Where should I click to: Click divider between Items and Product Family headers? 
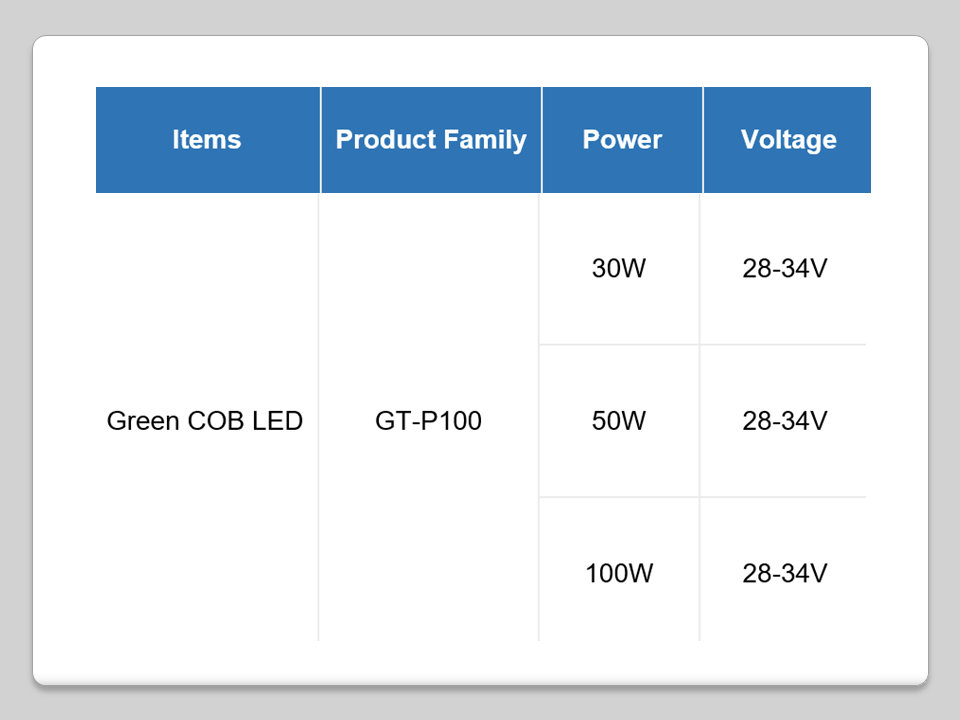pyautogui.click(x=321, y=140)
